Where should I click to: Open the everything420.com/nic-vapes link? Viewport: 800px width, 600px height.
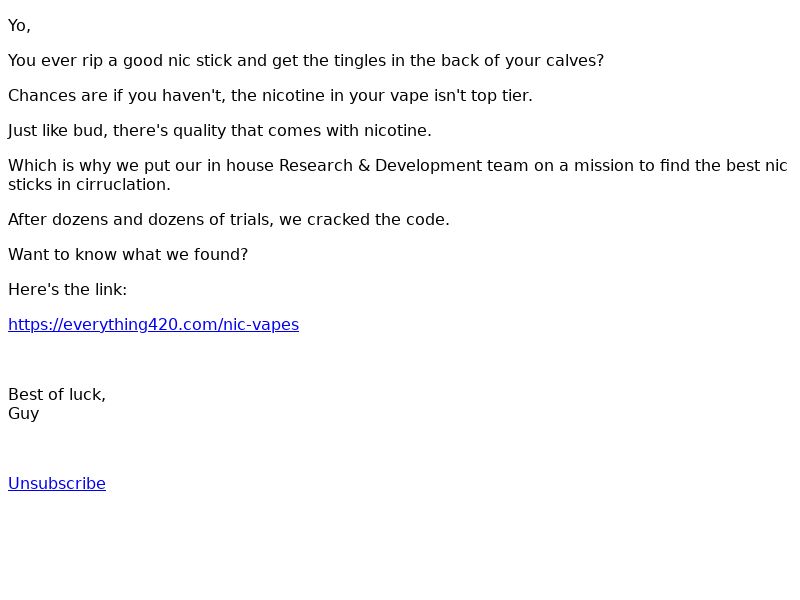click(154, 324)
